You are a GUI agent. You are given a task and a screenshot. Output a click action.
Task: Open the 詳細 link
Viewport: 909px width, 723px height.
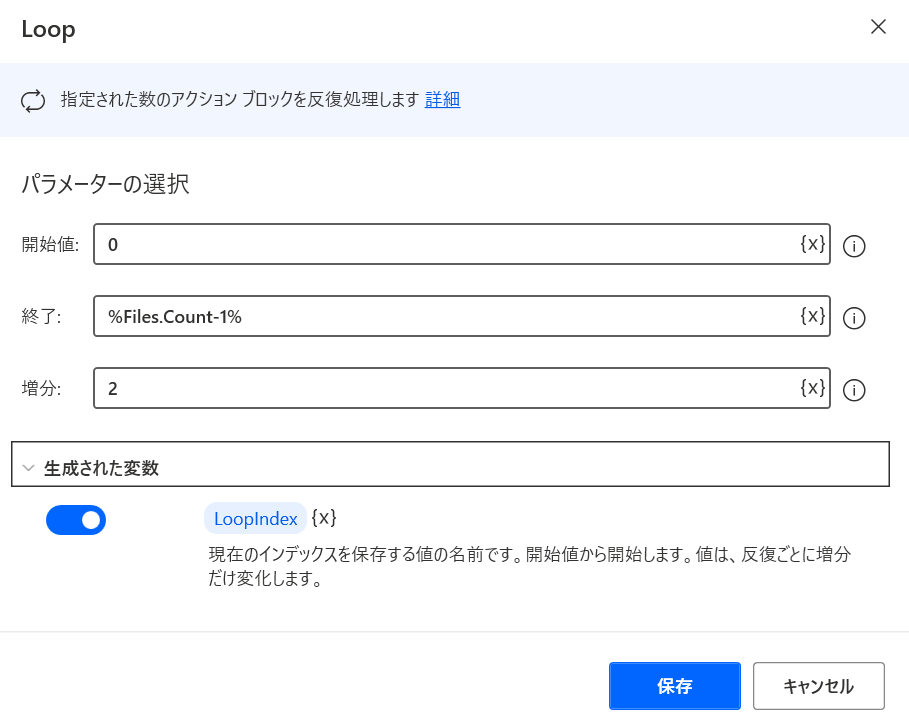click(442, 100)
